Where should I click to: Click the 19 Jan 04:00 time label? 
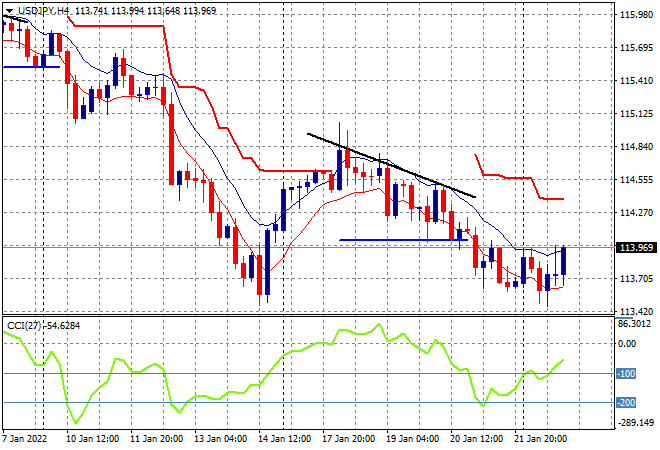[x=412, y=439]
